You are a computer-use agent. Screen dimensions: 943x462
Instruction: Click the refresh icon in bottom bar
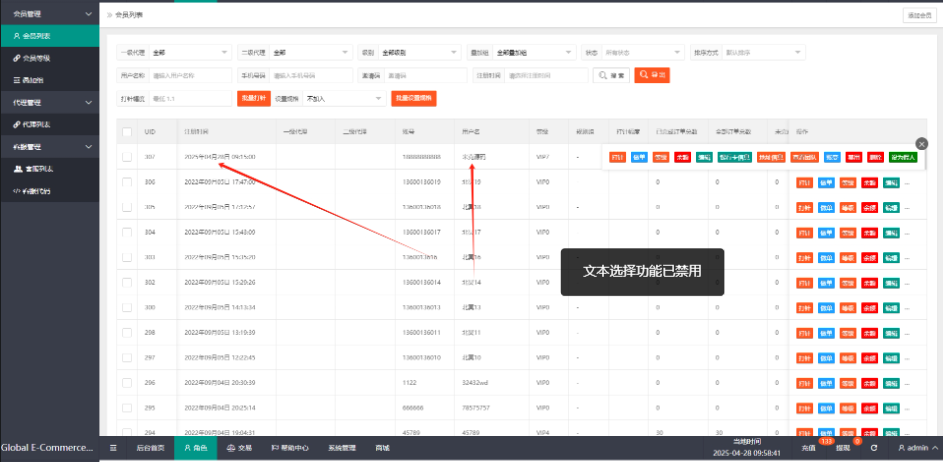874,448
